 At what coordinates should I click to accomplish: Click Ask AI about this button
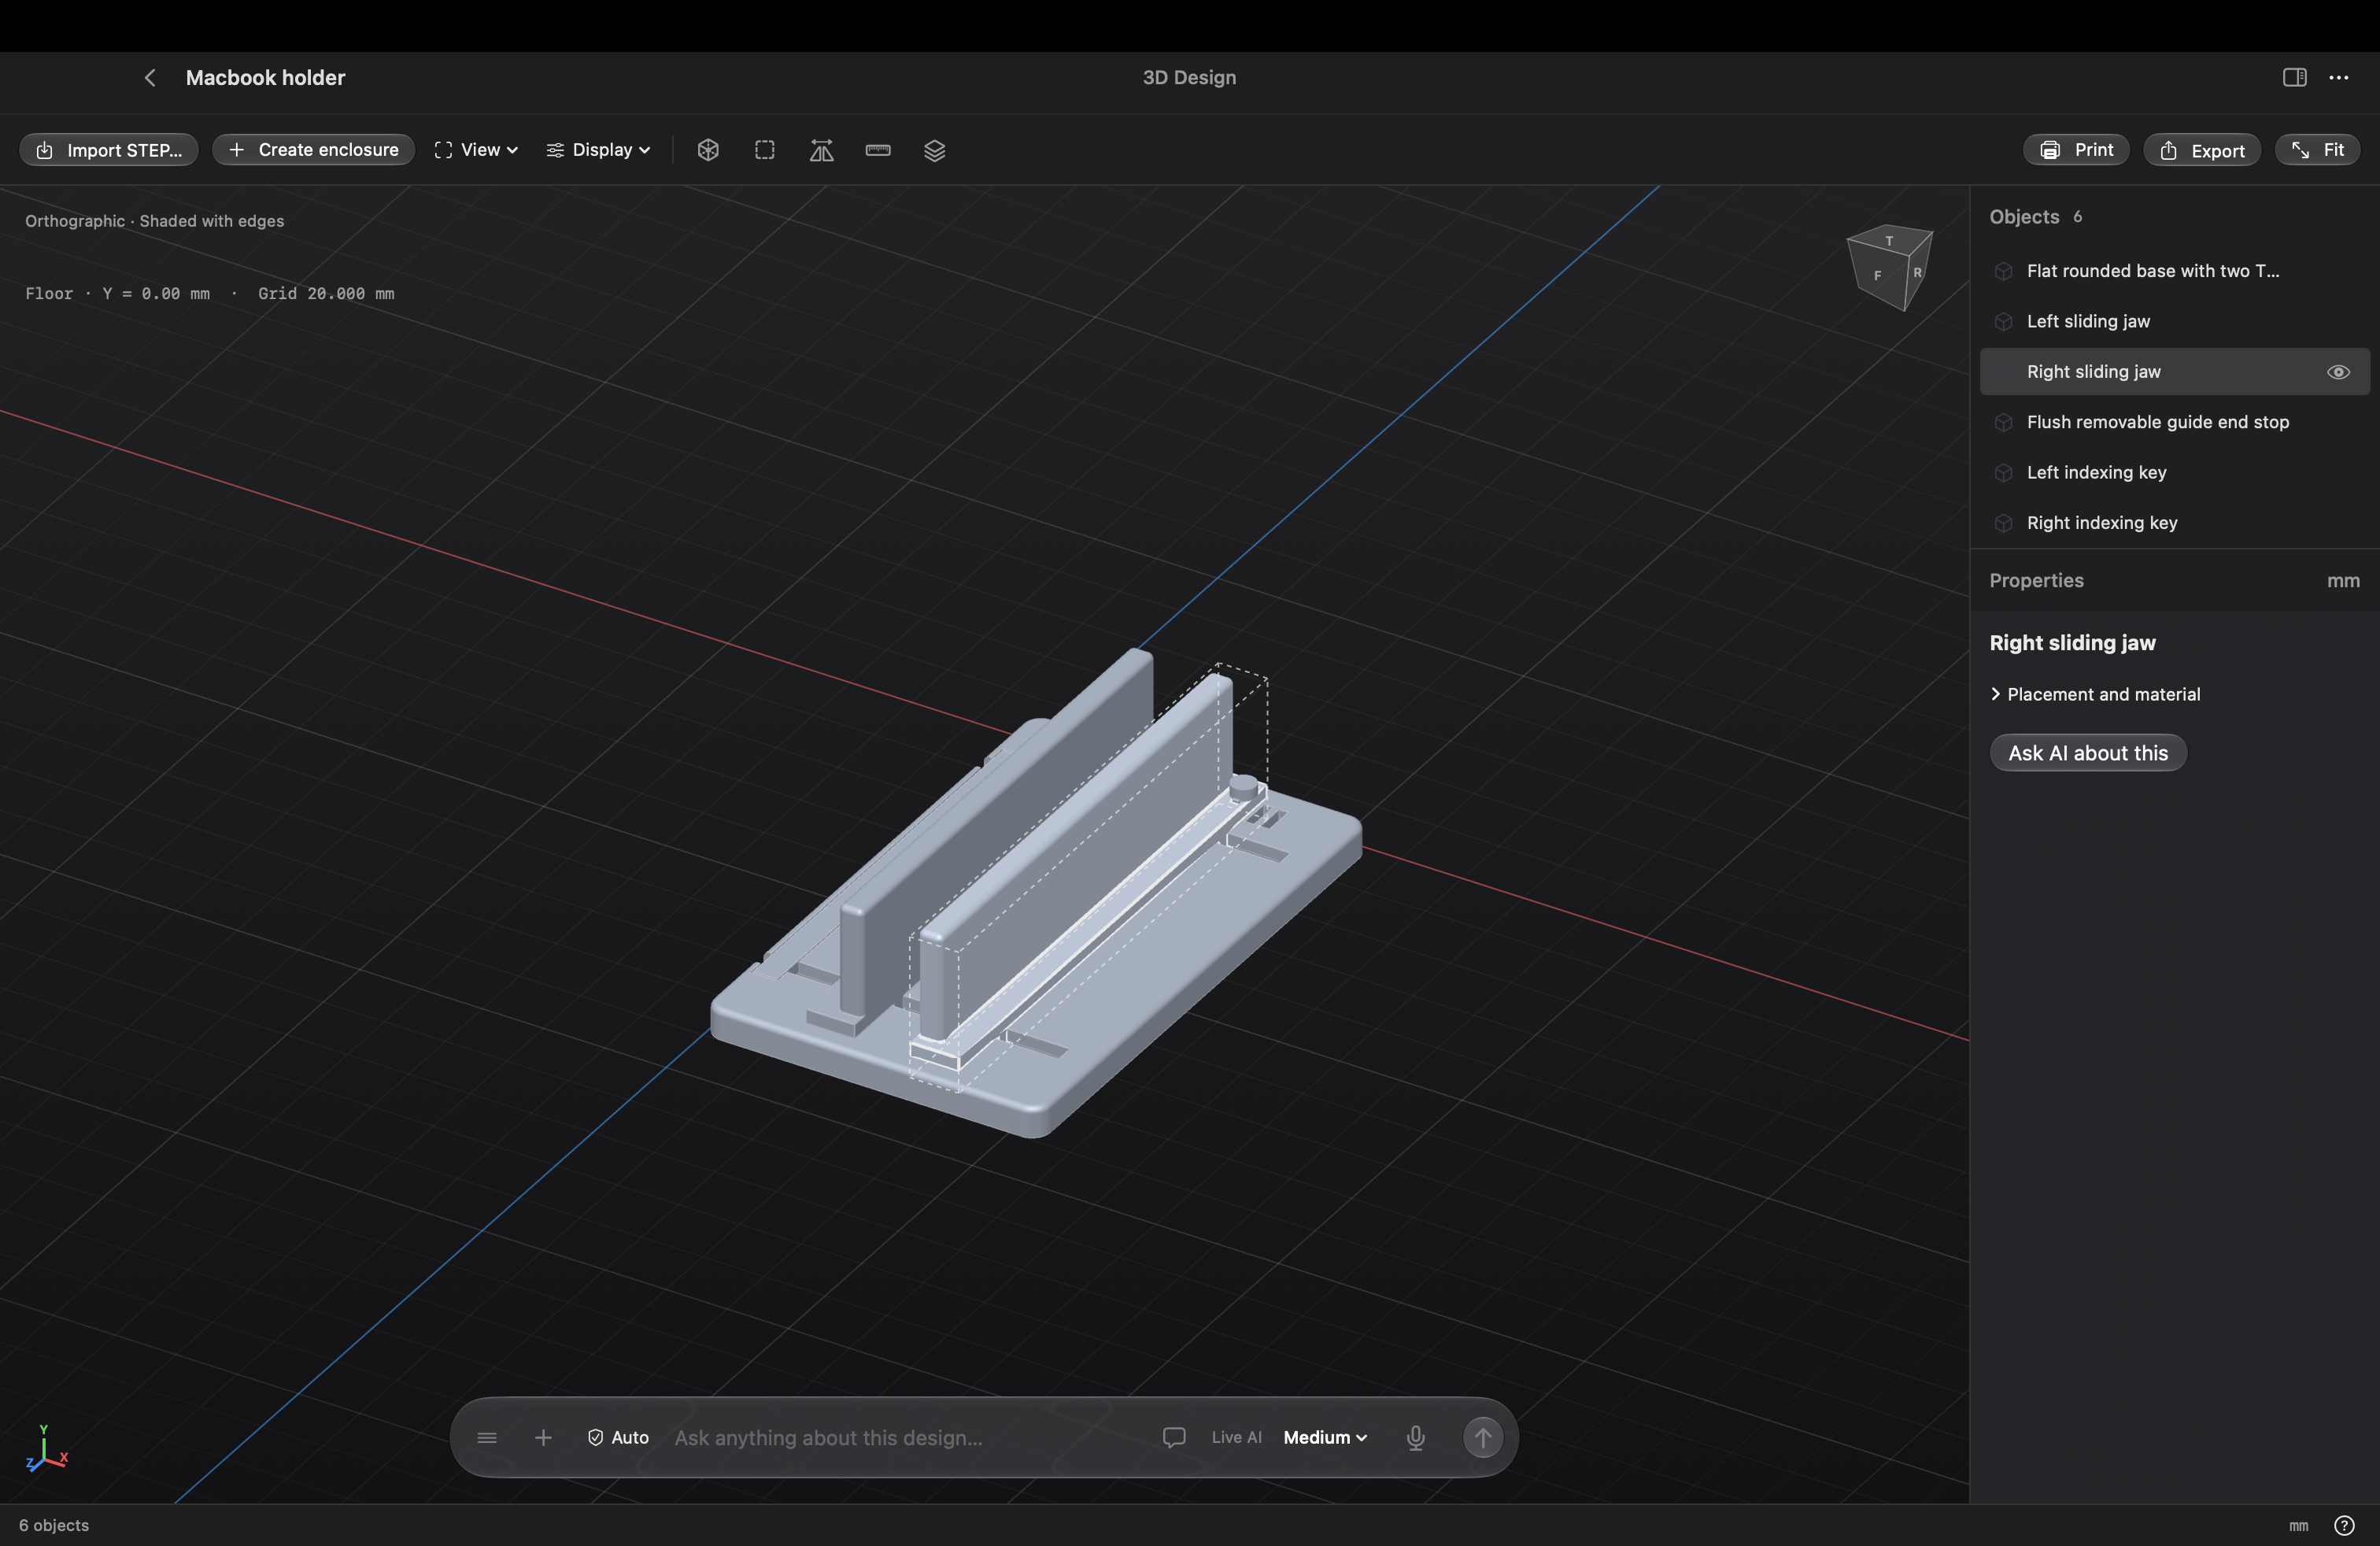[x=2087, y=753]
